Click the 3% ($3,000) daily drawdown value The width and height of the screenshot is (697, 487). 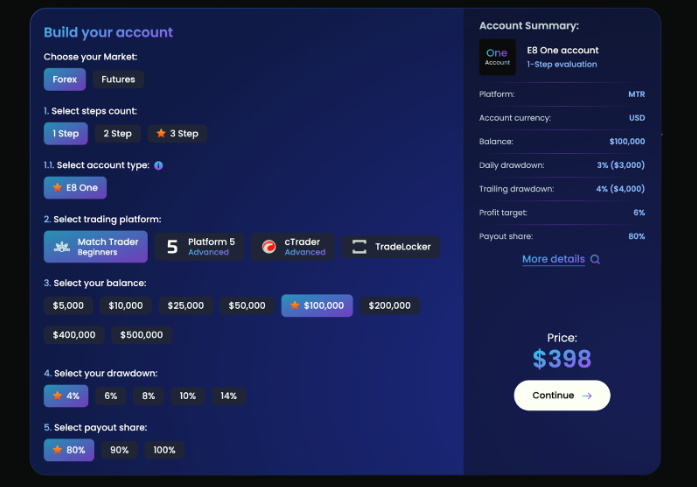621,165
